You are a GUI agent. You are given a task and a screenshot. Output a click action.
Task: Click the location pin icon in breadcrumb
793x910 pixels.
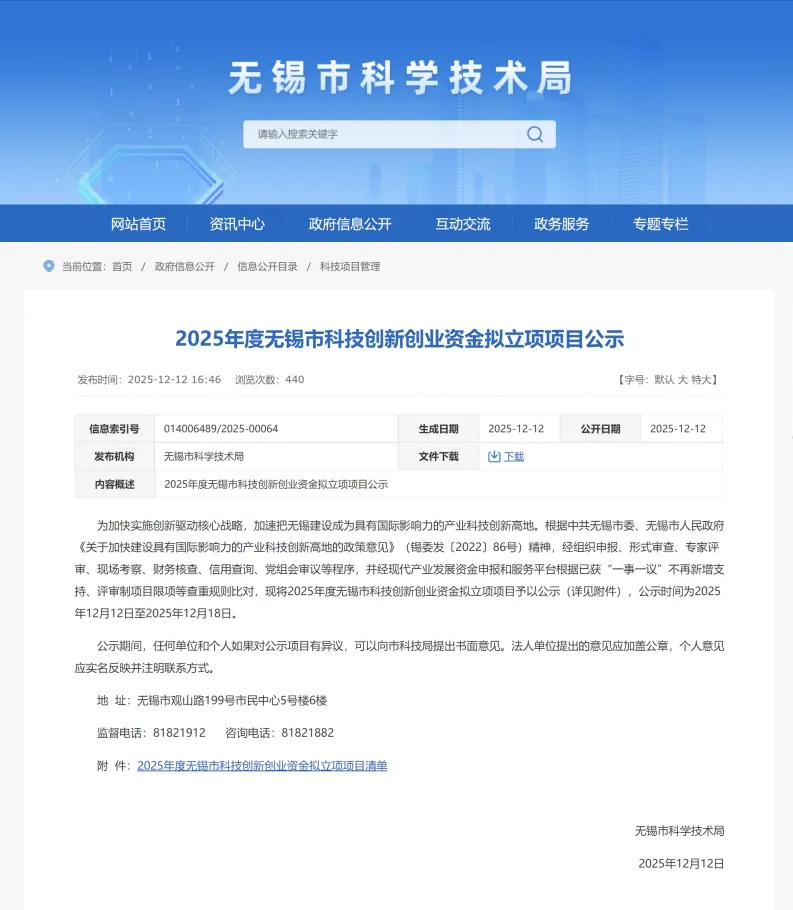pos(49,266)
